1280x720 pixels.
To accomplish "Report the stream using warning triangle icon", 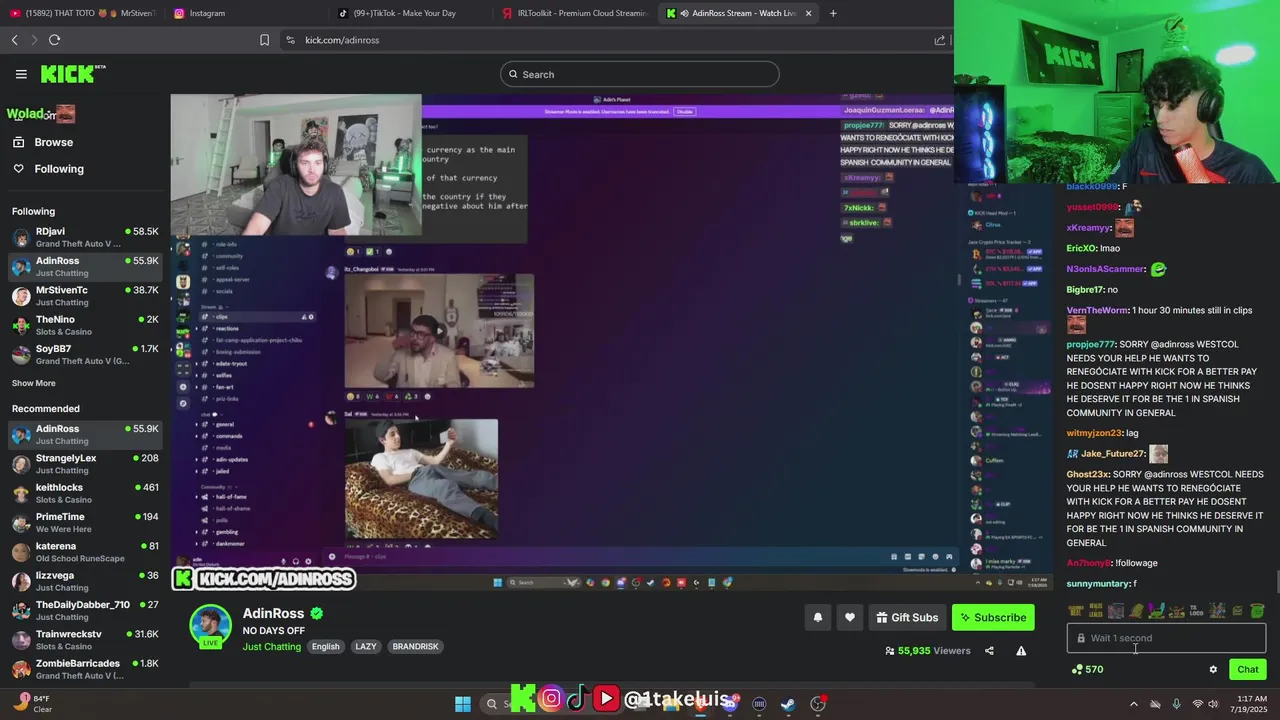I will [1021, 651].
